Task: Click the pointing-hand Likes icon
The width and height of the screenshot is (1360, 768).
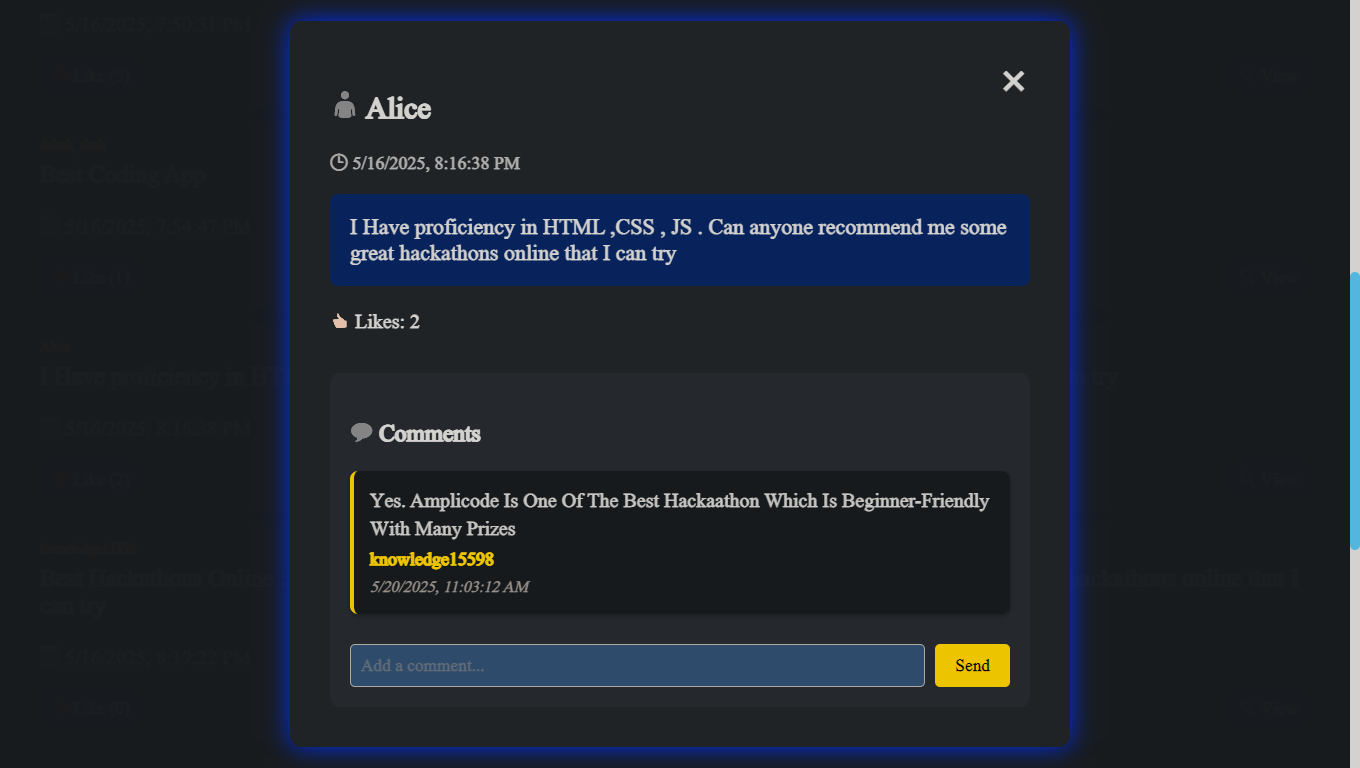Action: pos(340,321)
